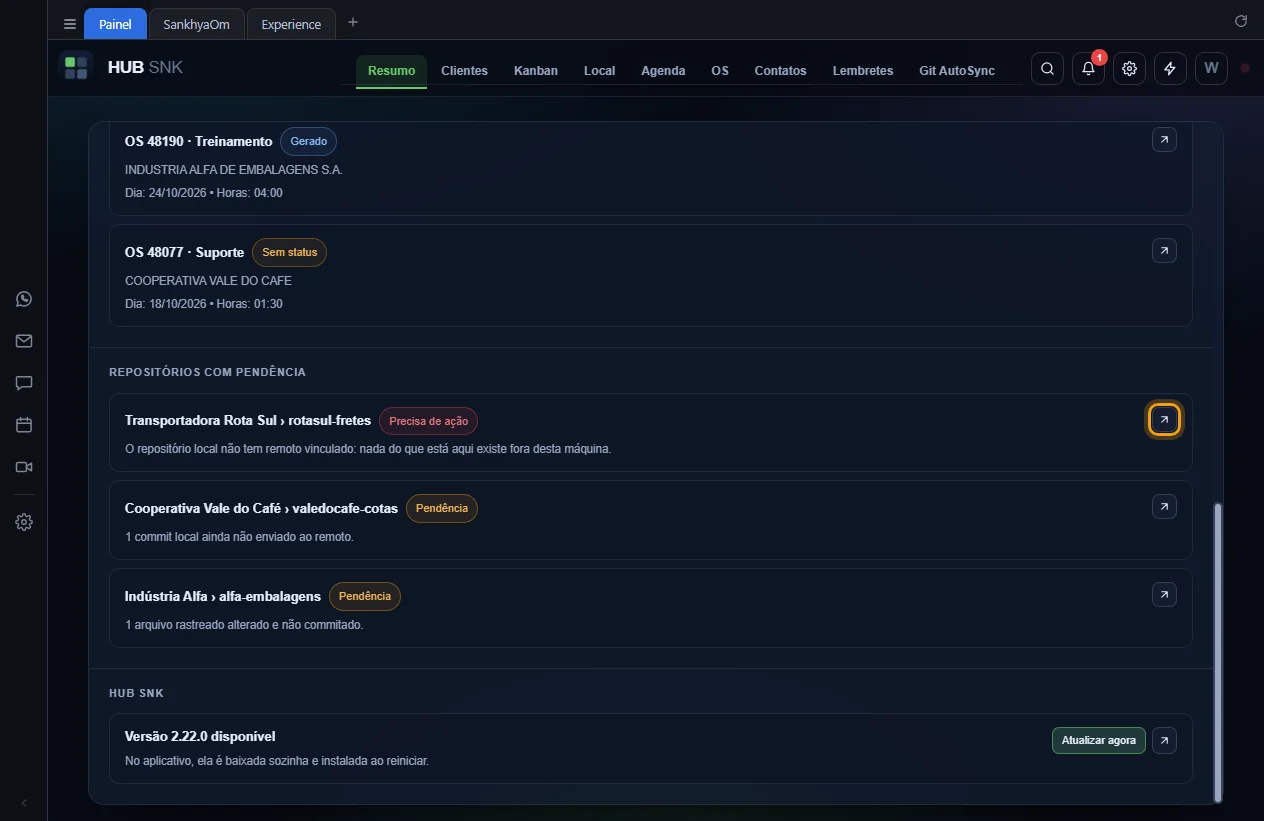Click OS 48077 · Suporte title

[x=184, y=252]
